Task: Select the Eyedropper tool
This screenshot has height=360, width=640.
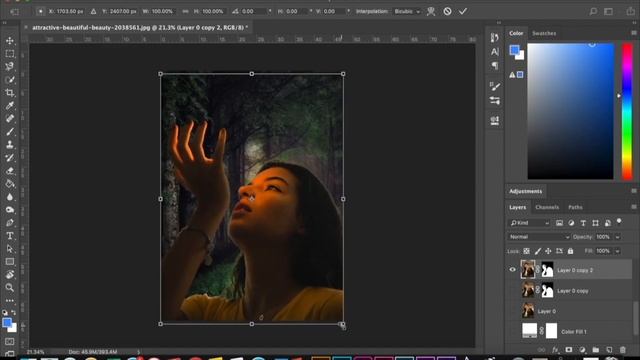Action: [10, 106]
